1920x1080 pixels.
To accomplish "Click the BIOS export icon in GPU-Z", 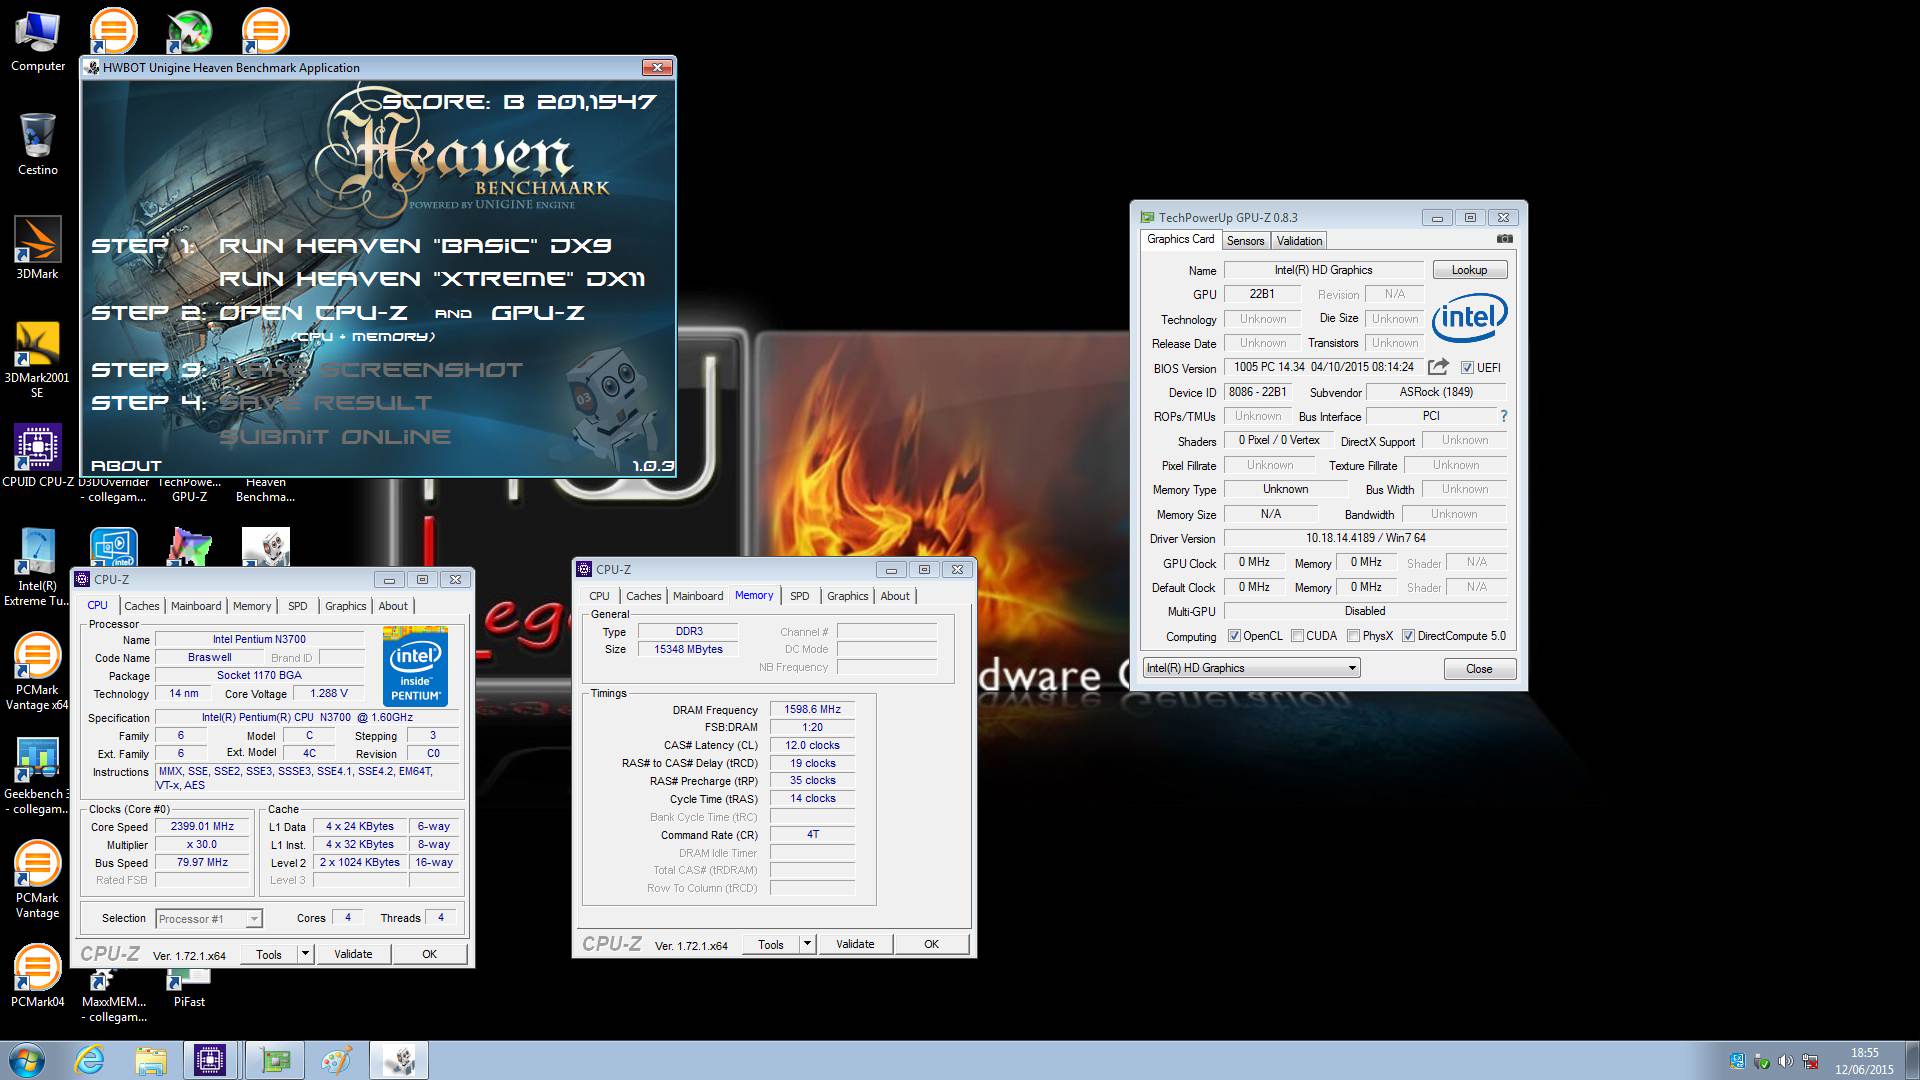I will (x=1438, y=367).
